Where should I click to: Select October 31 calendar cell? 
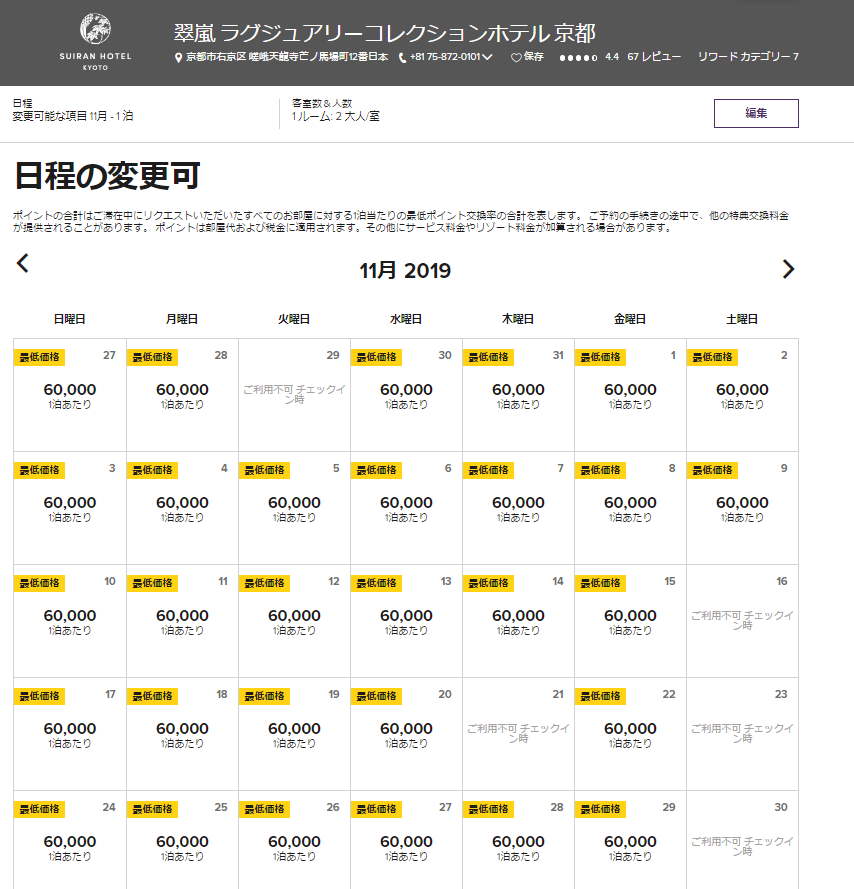pos(518,395)
